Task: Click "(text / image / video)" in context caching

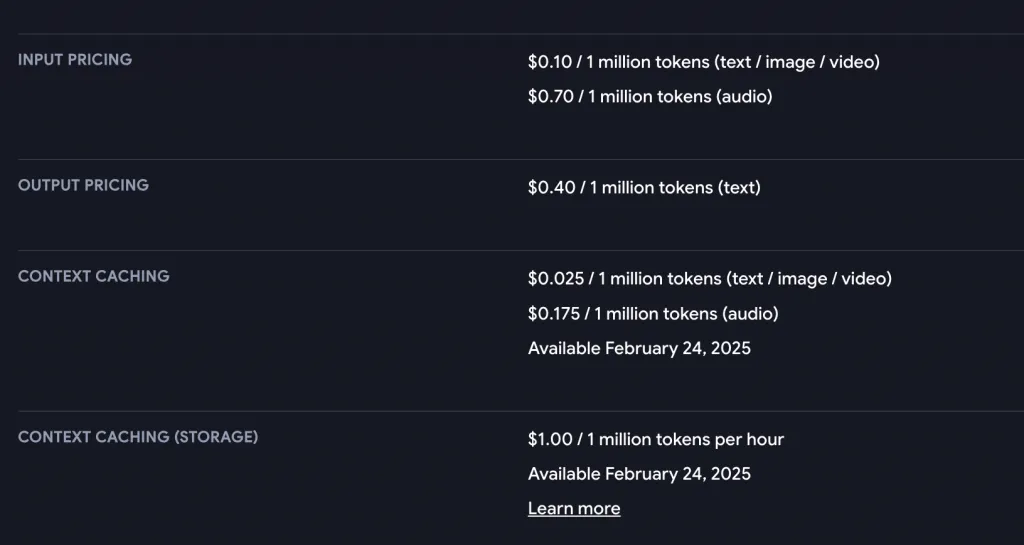Action: pyautogui.click(x=809, y=279)
